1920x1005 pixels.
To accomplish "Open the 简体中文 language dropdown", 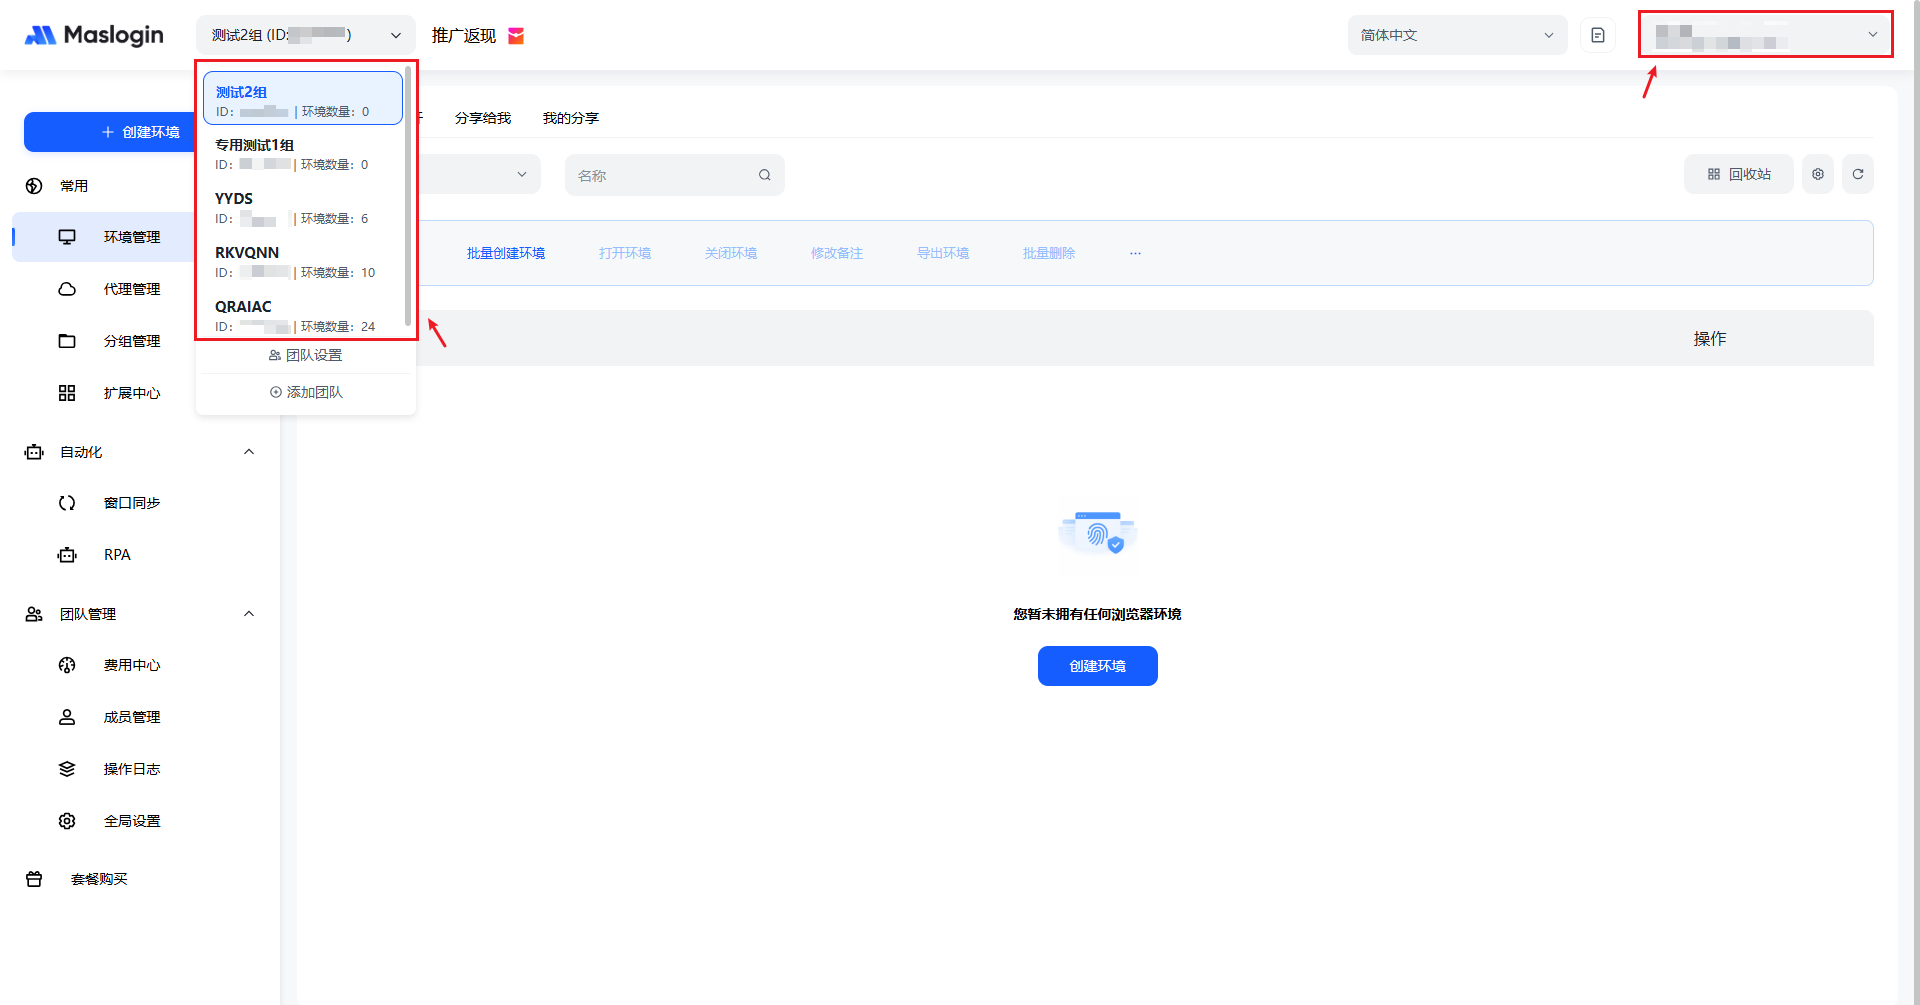I will click(x=1456, y=35).
